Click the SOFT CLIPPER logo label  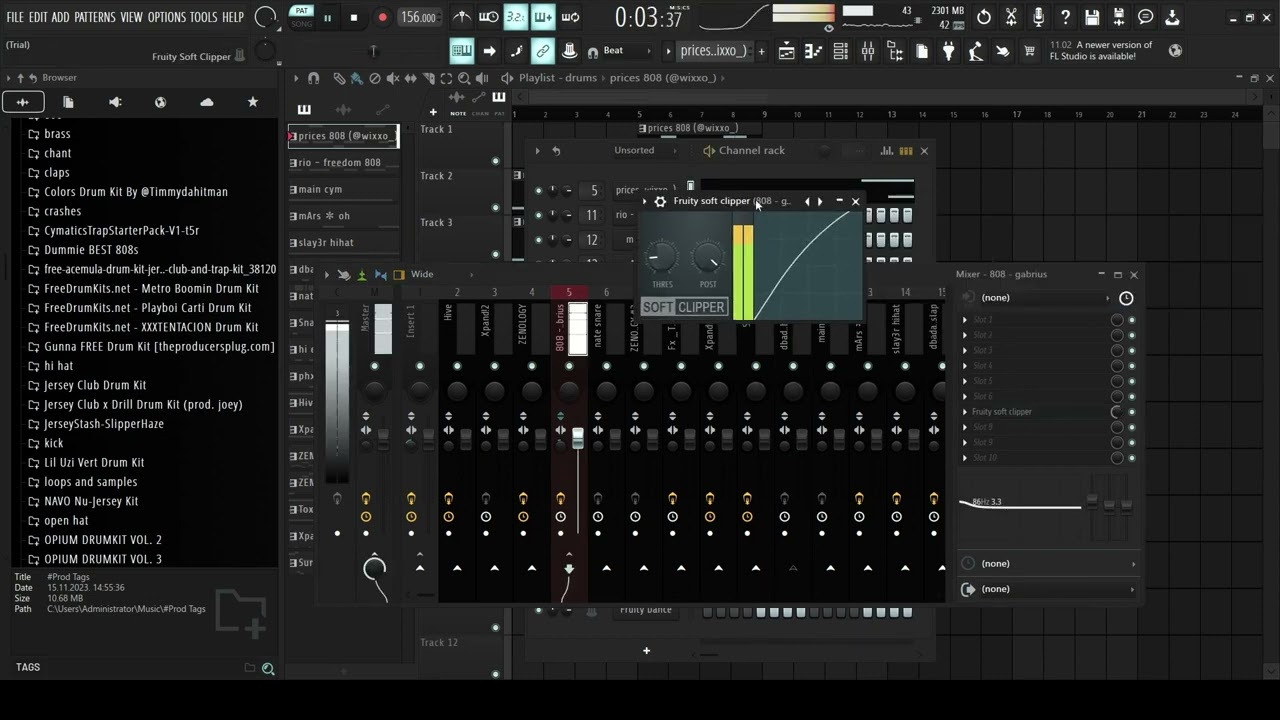[684, 307]
